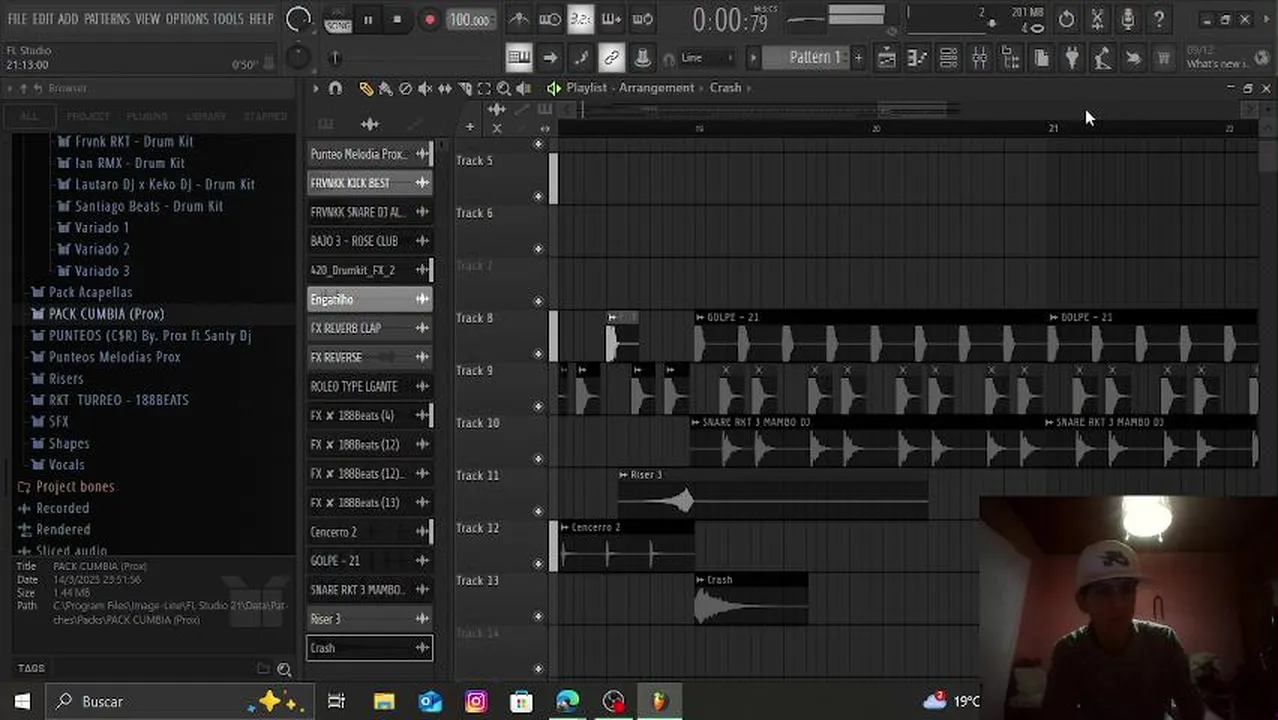Choose the Select tool in the Playlist toolbar
Screen dimensions: 1278x720
[x=484, y=88]
